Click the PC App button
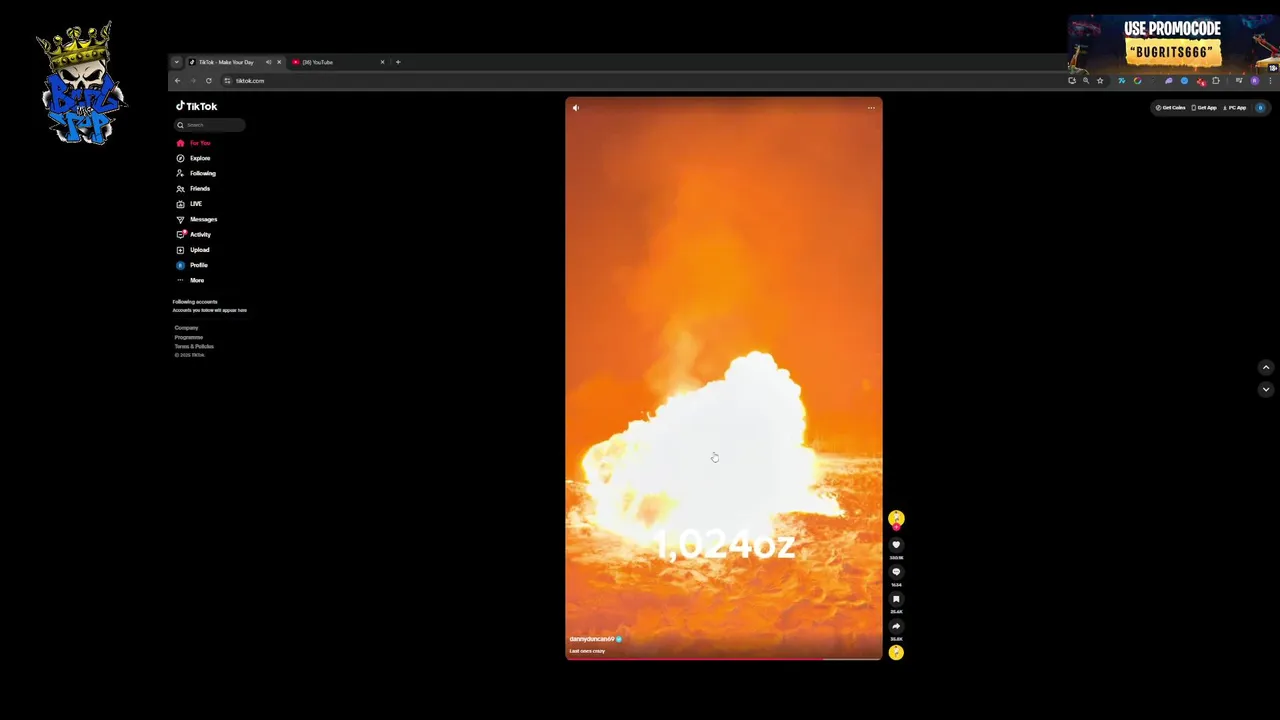1280x720 pixels. pyautogui.click(x=1235, y=108)
